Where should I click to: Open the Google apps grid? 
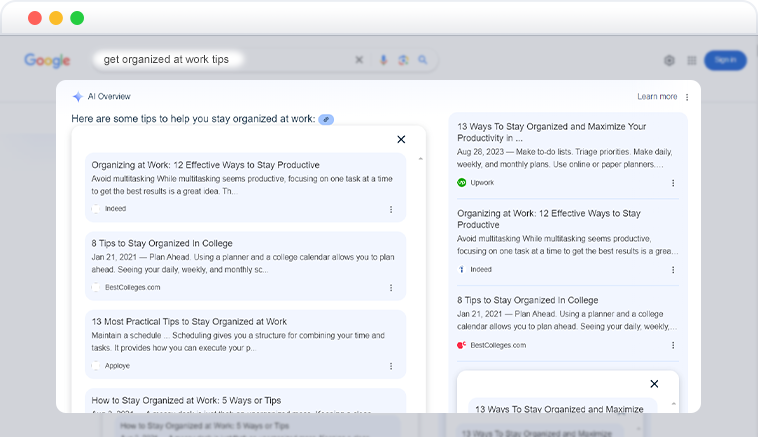692,60
